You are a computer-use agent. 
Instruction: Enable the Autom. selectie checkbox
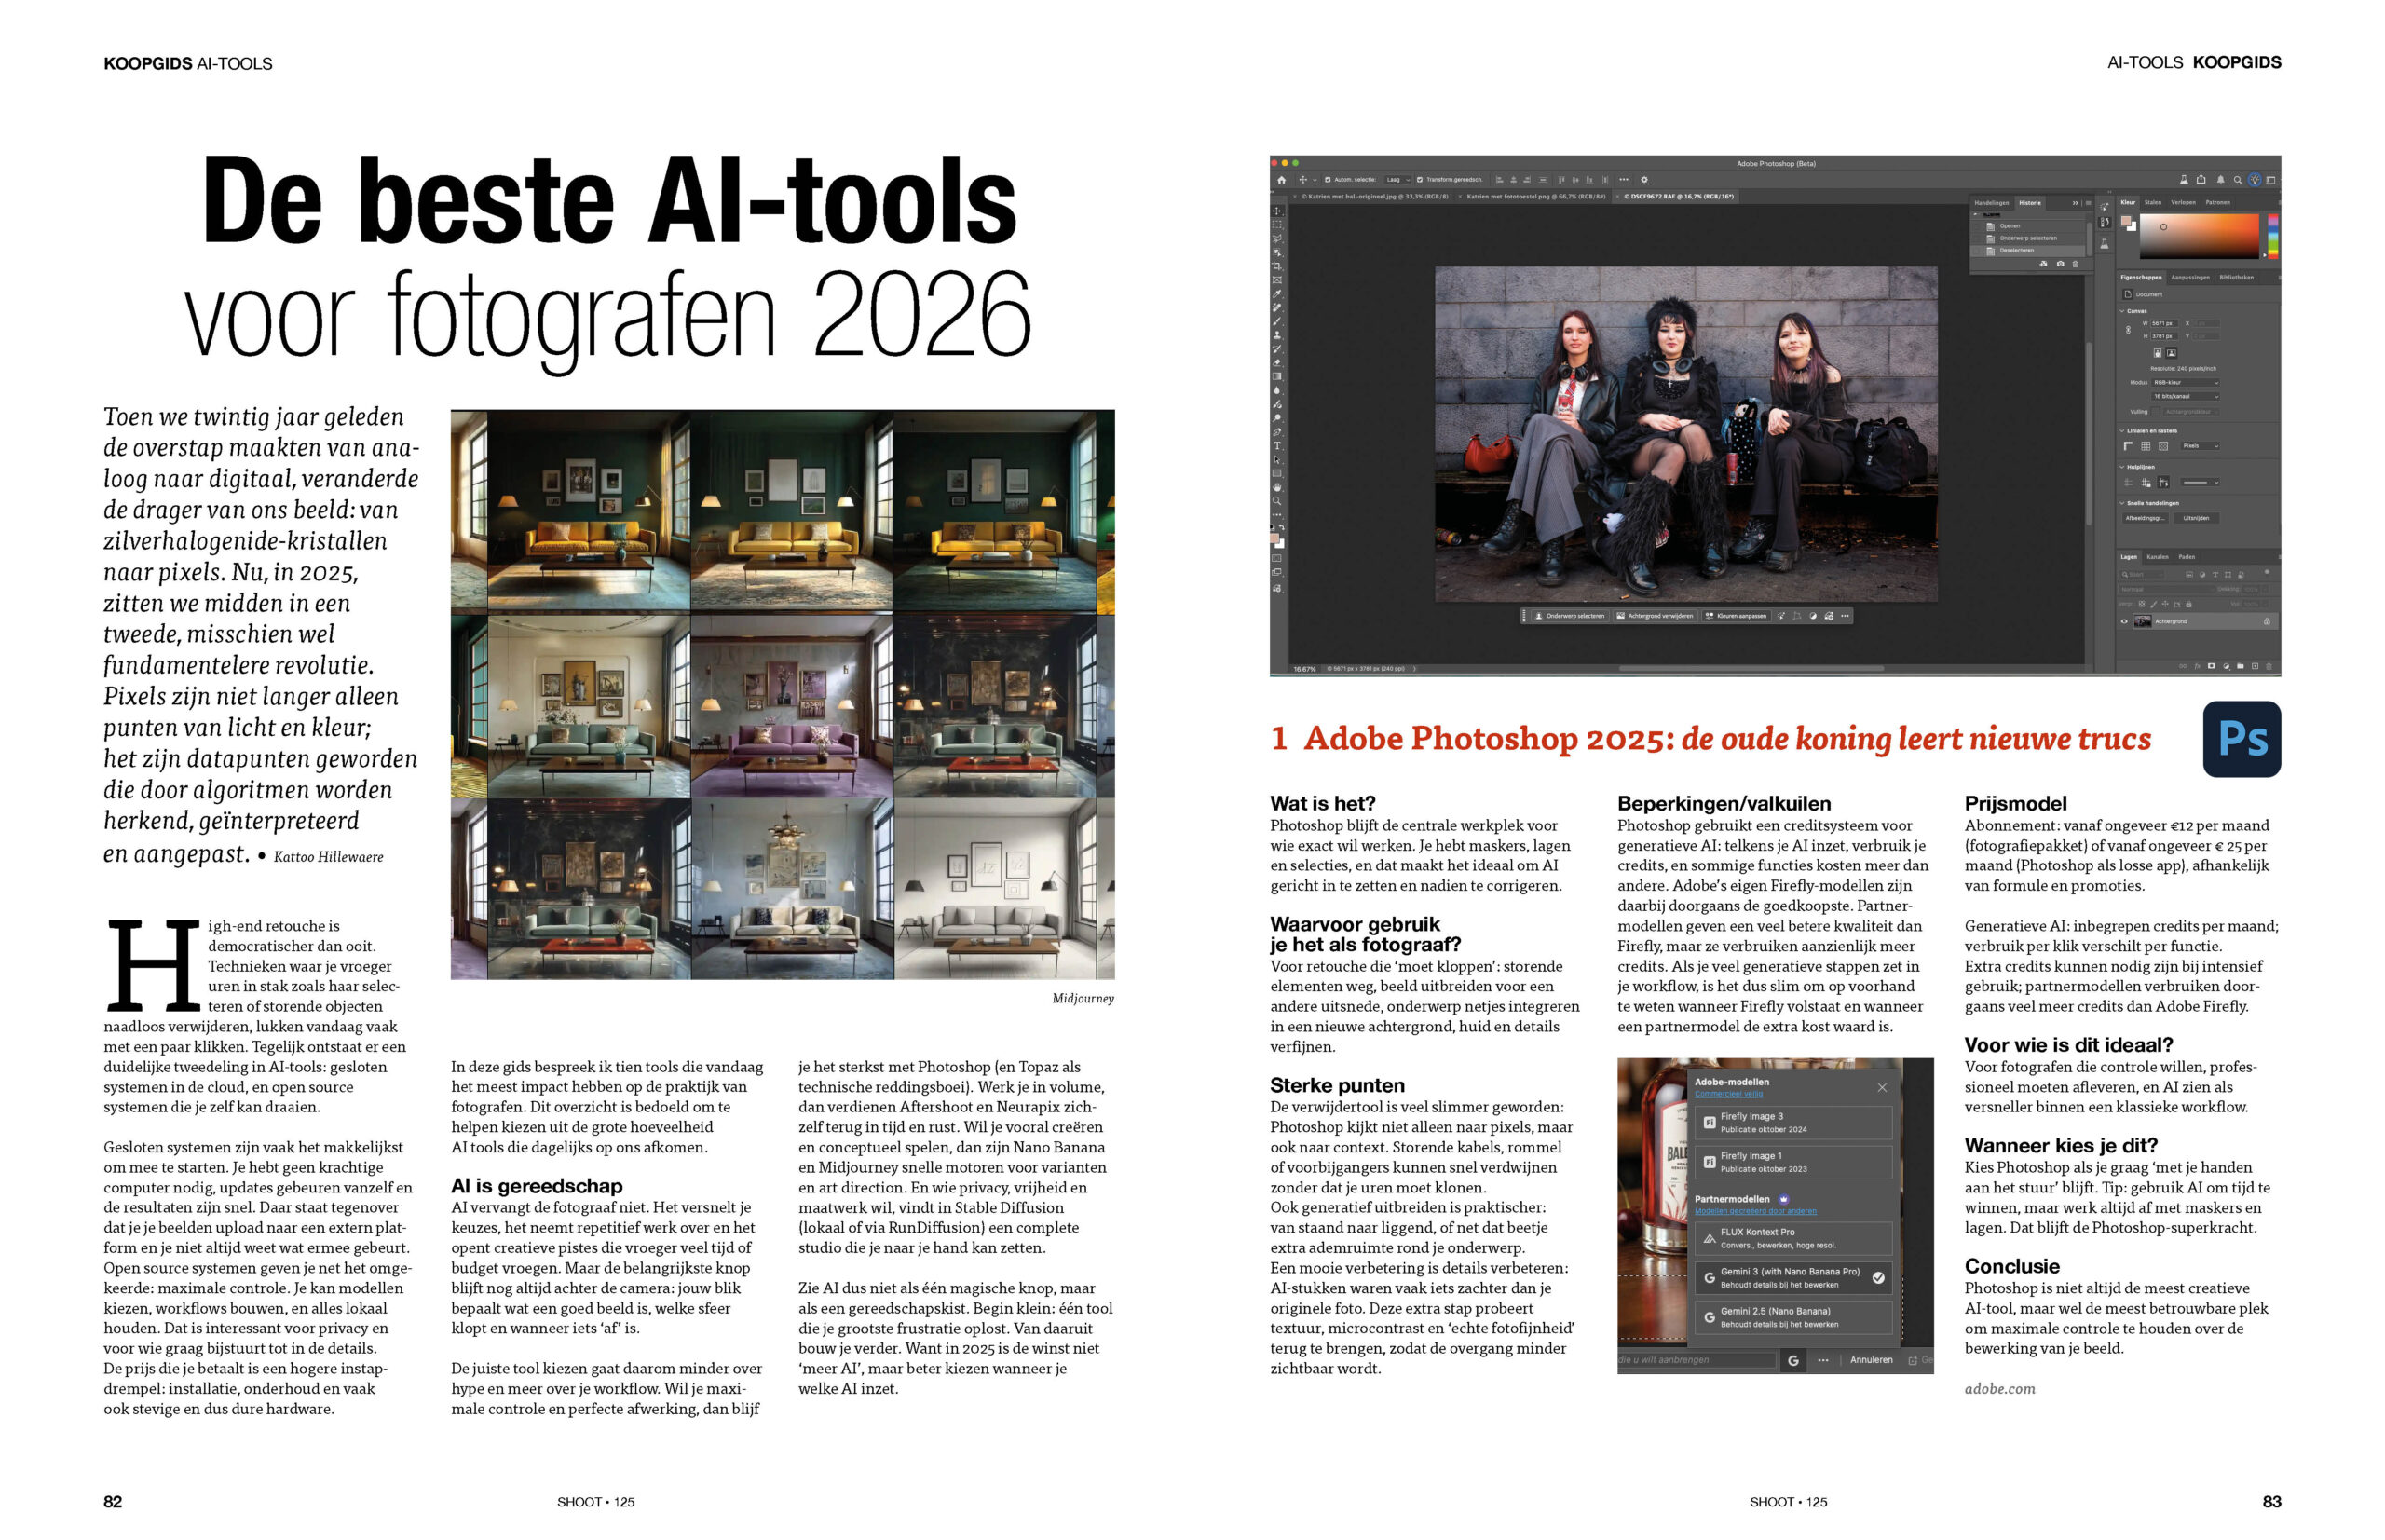tap(1328, 180)
